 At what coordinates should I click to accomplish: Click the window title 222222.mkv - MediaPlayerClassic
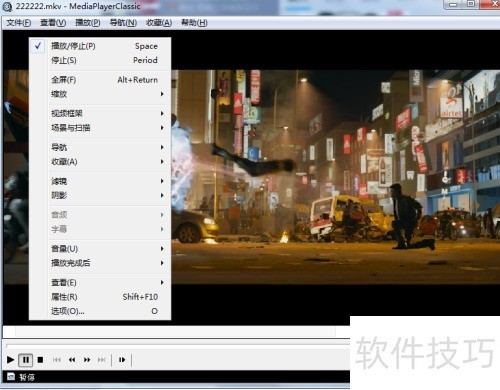click(78, 6)
